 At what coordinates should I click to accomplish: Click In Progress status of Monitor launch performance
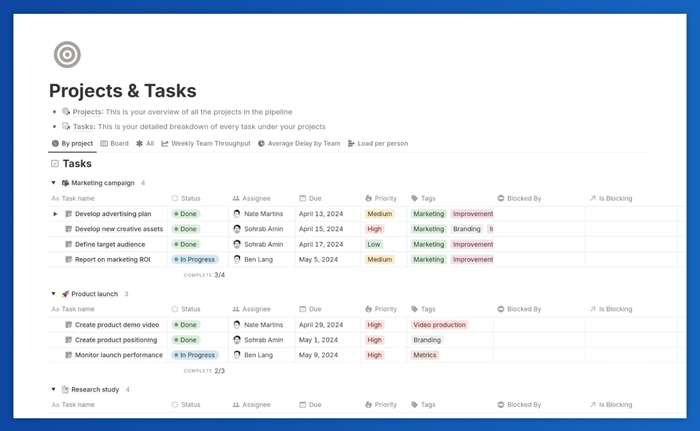click(195, 355)
